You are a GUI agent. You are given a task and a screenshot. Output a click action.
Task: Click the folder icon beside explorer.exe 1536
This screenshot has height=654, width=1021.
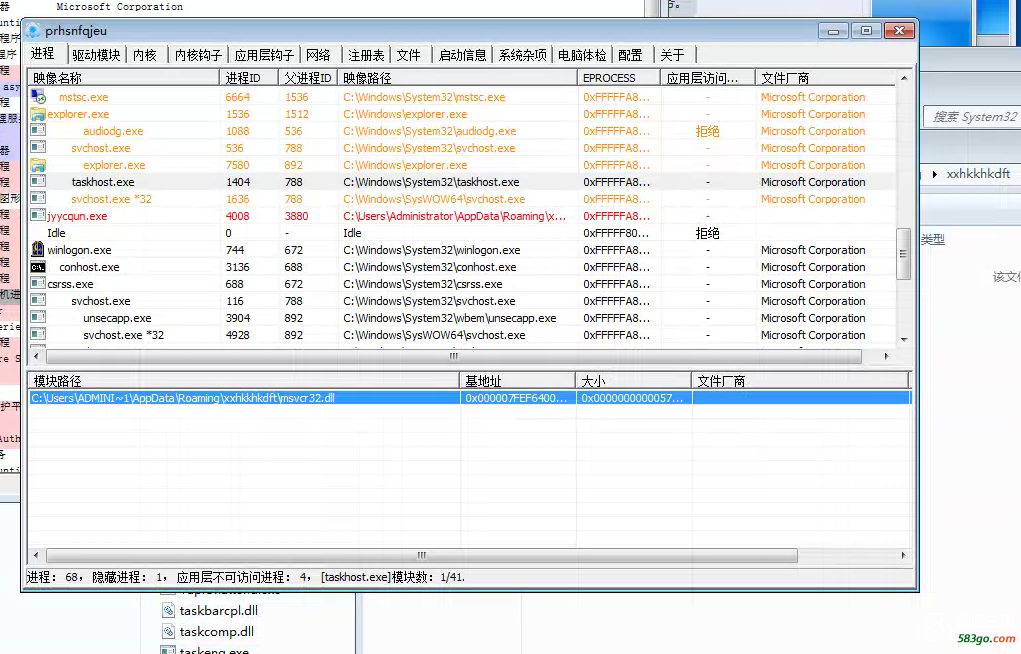tap(38, 114)
